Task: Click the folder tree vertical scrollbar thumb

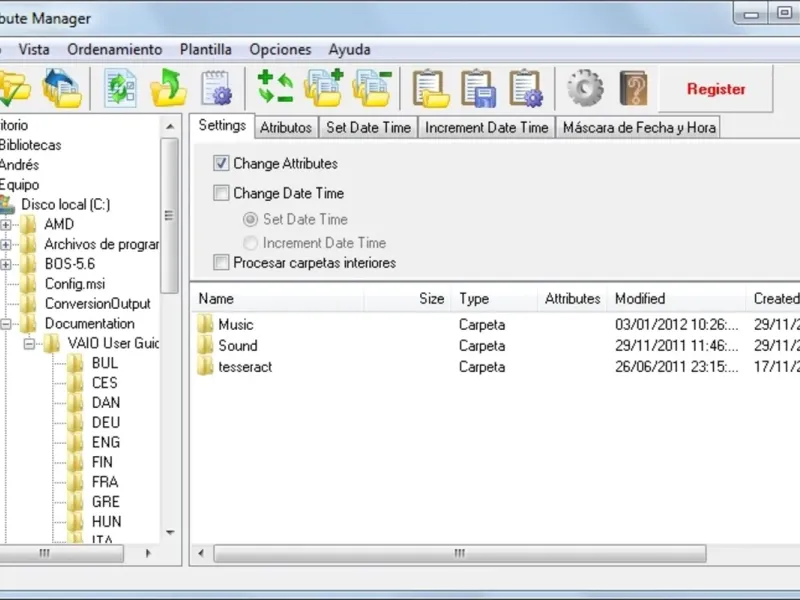Action: pyautogui.click(x=169, y=216)
